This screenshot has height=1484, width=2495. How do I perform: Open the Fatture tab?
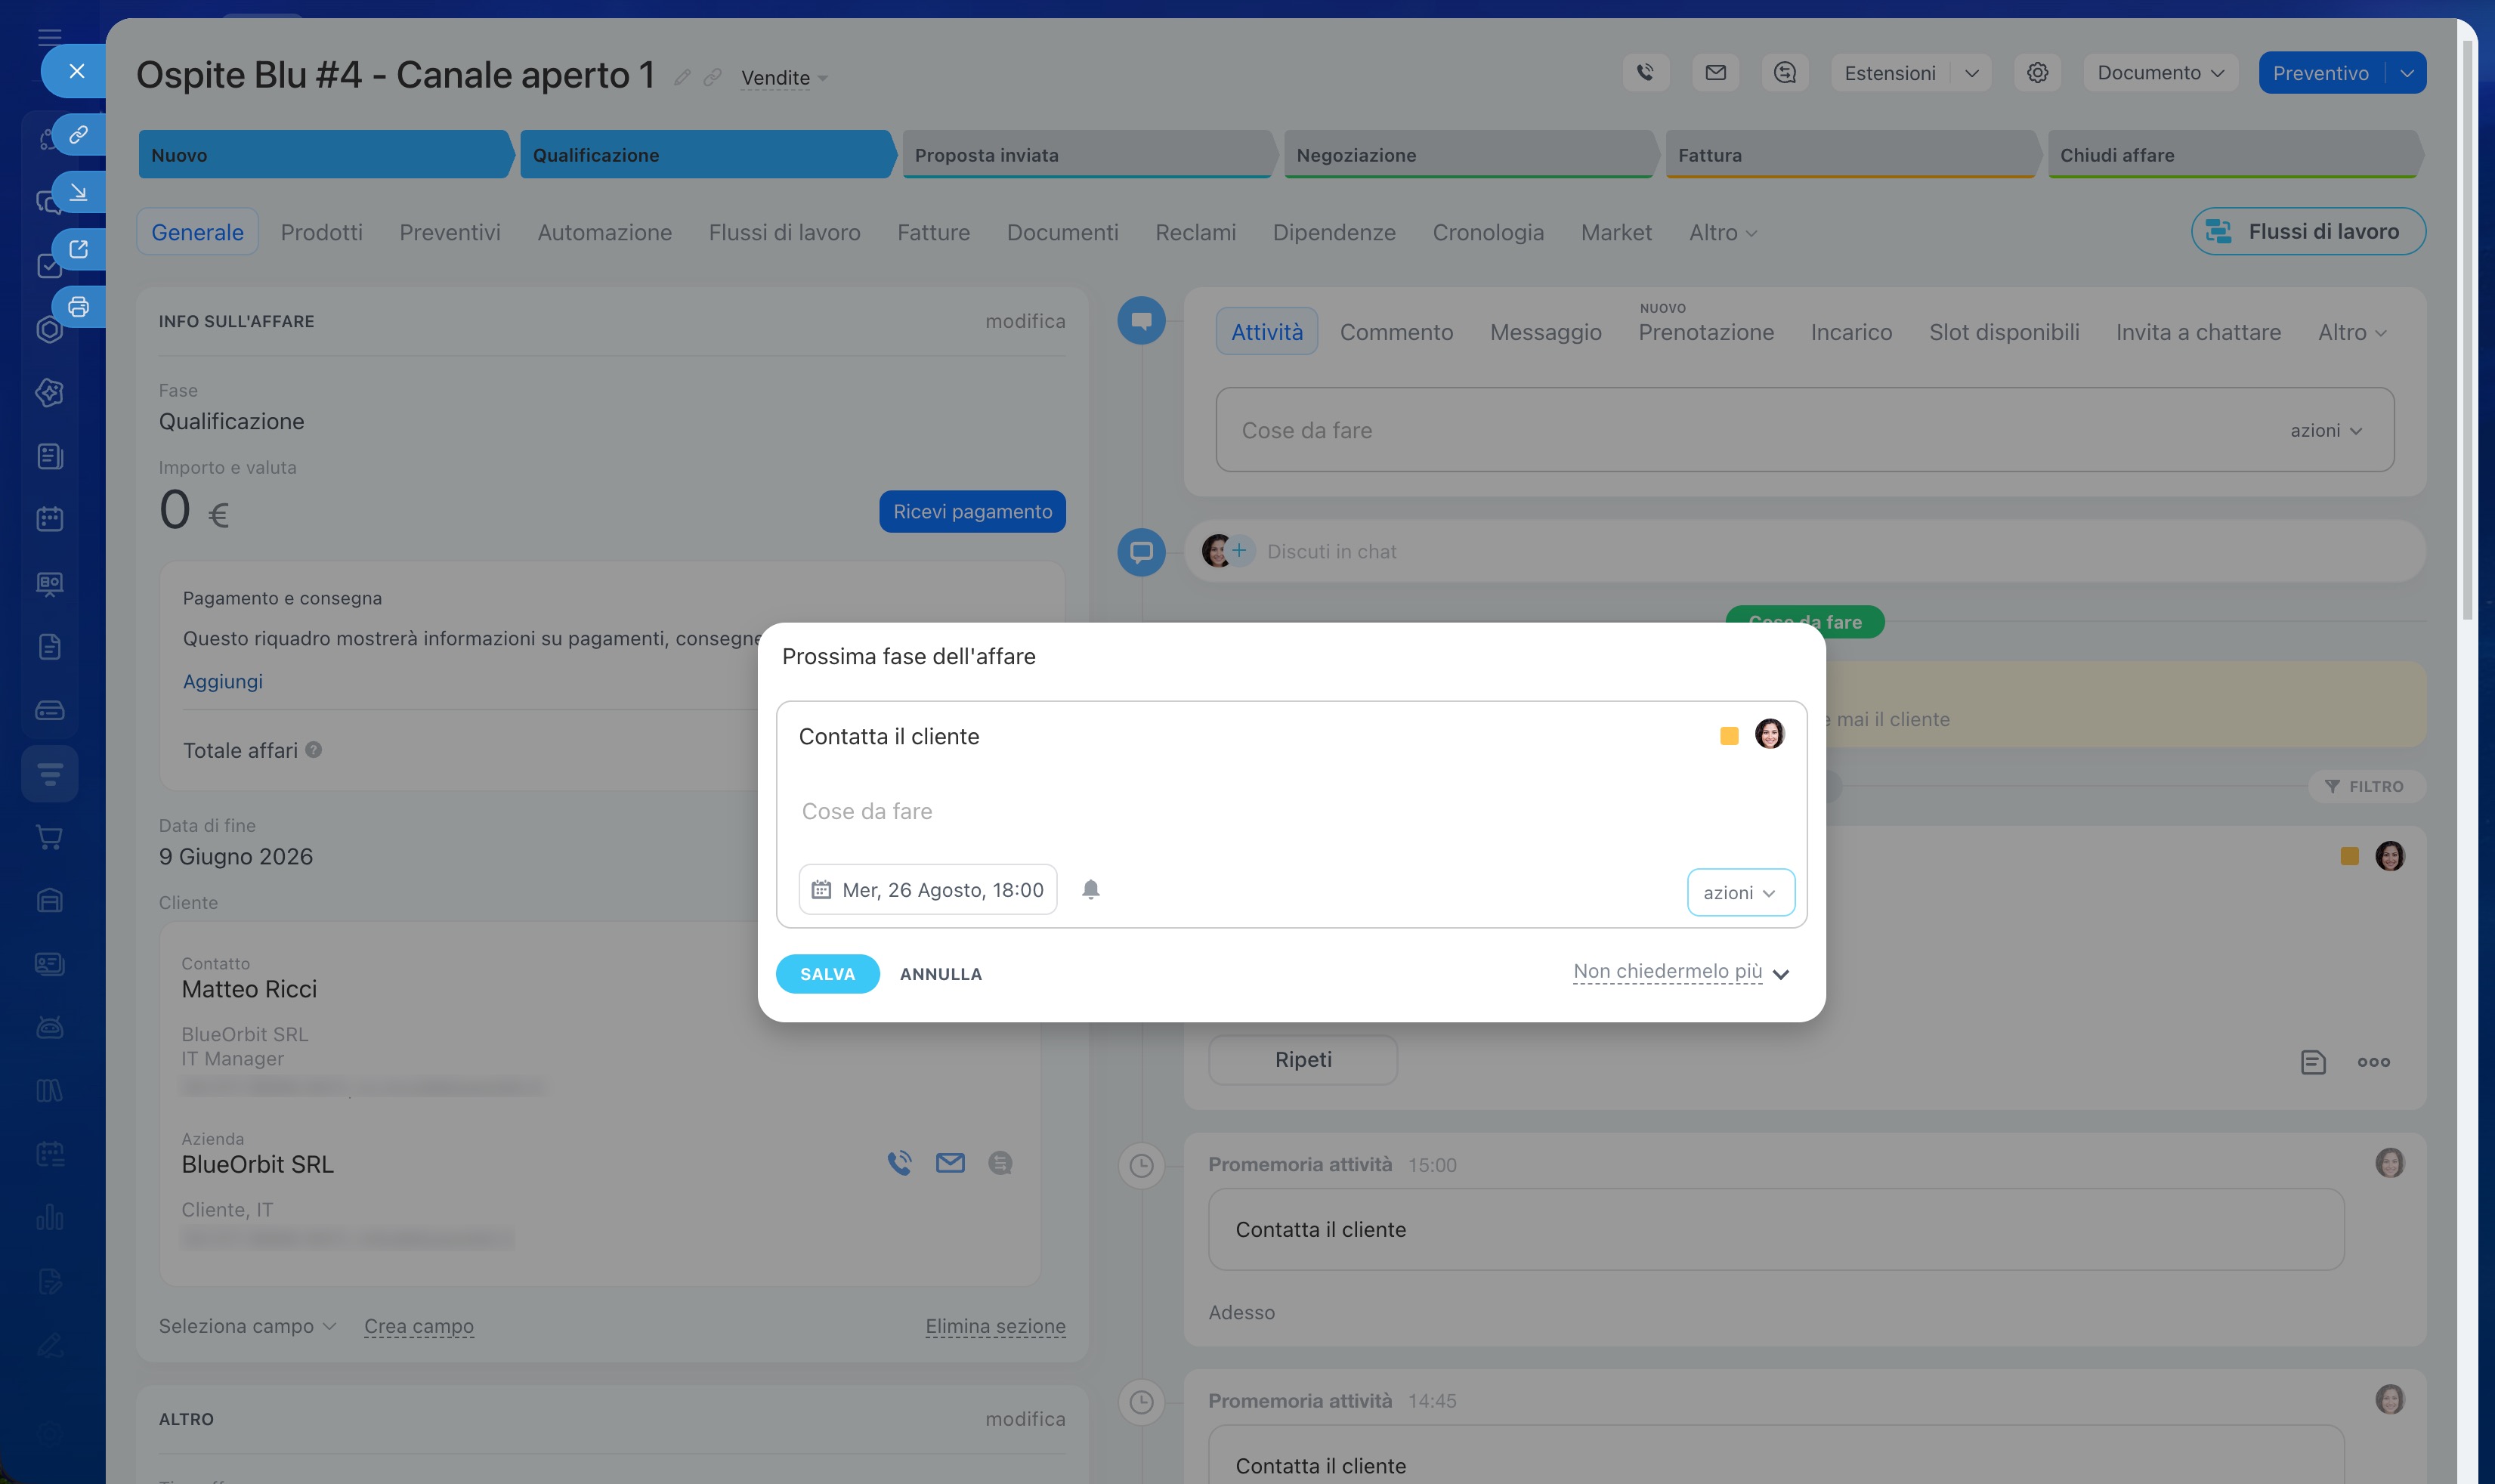tap(933, 232)
